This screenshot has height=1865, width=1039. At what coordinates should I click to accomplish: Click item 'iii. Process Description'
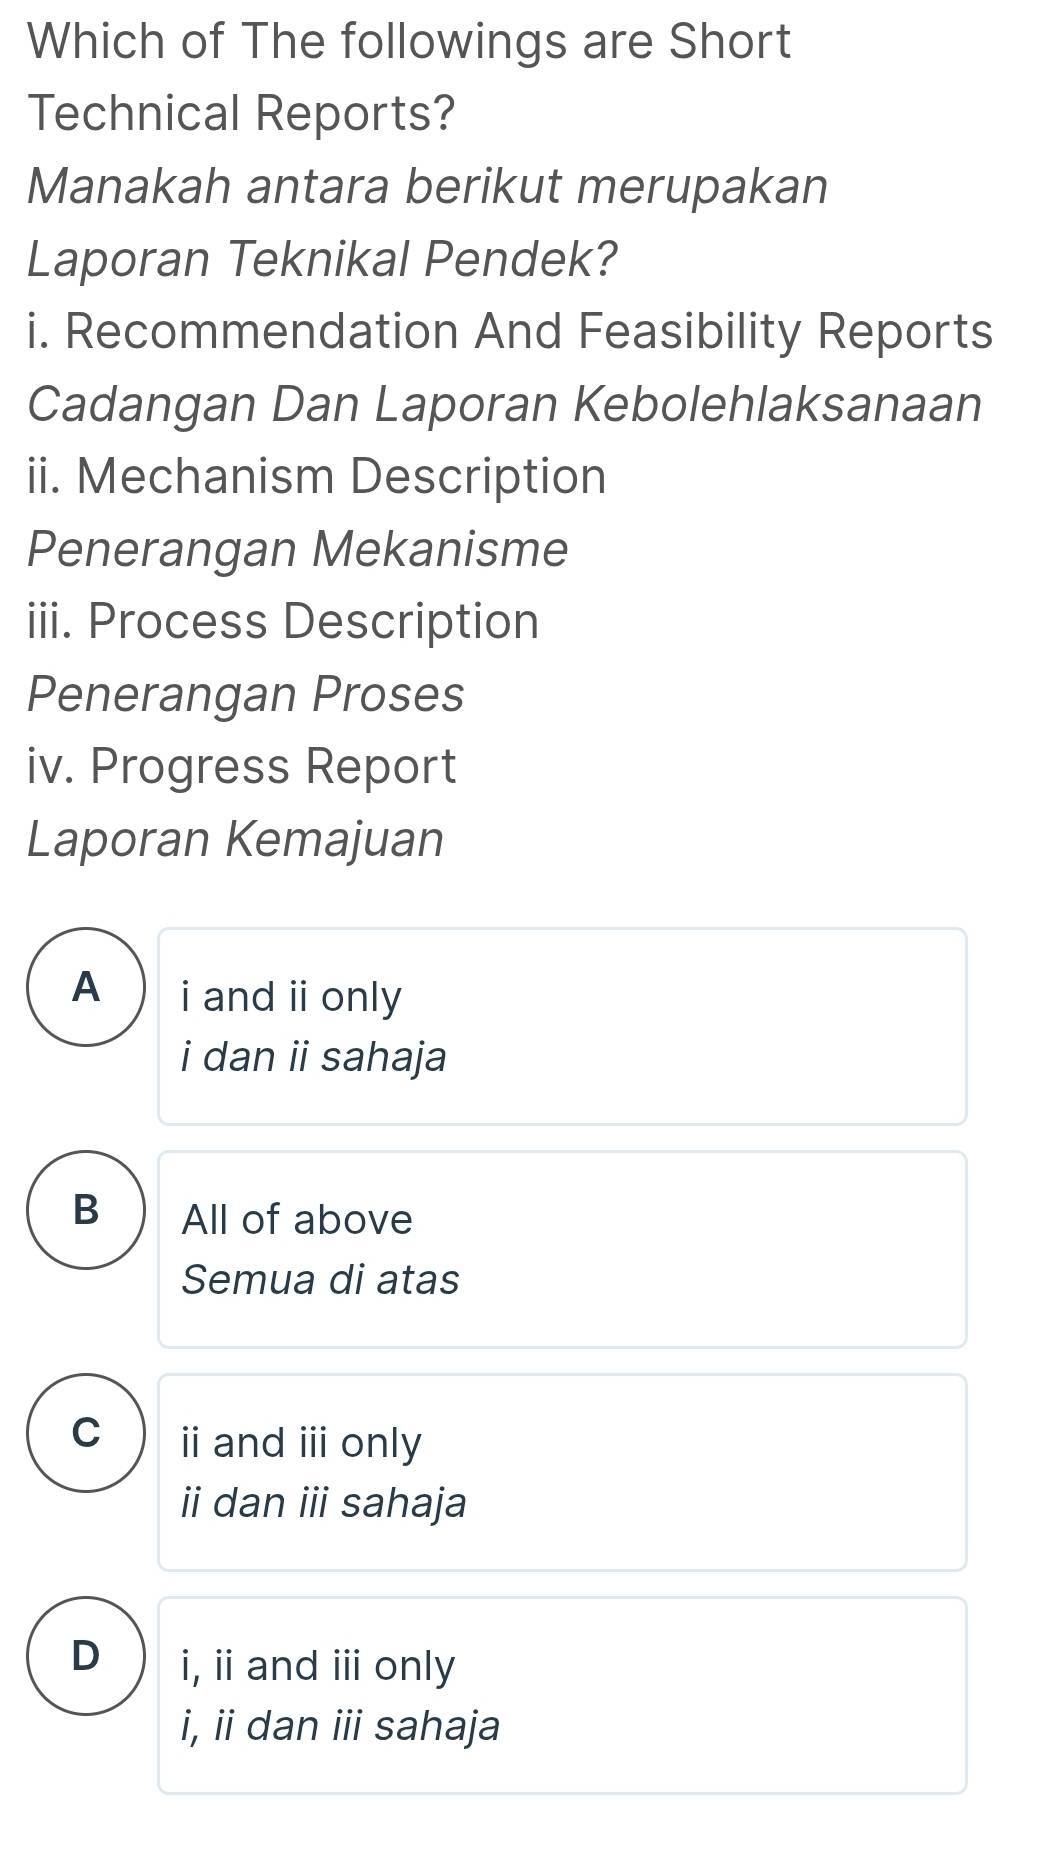283,621
